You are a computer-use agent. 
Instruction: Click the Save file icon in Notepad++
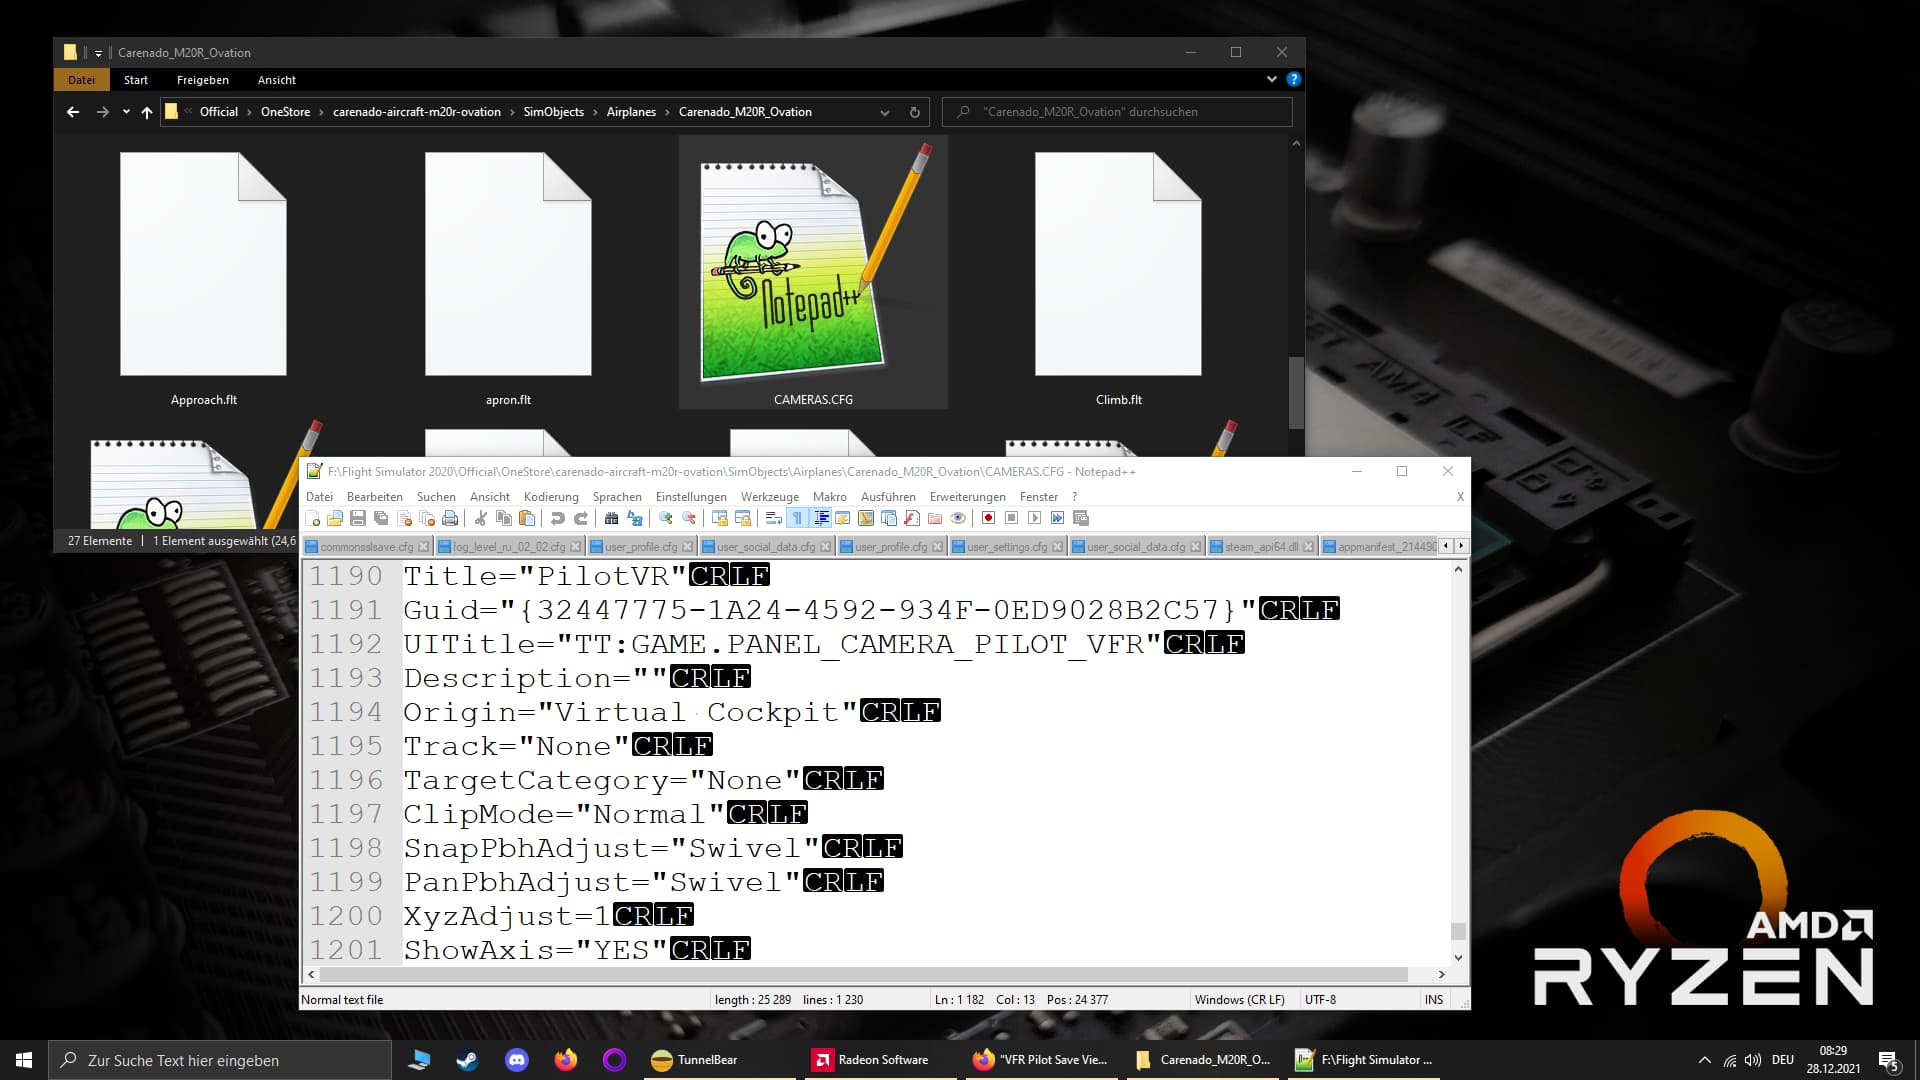point(358,518)
